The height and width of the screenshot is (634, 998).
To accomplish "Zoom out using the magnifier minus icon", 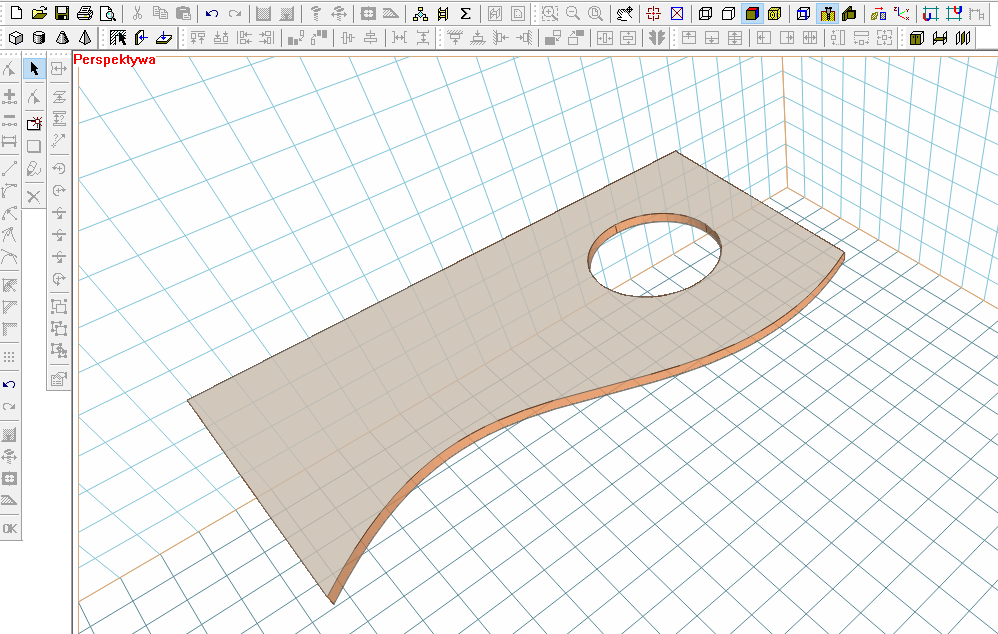I will (x=573, y=13).
